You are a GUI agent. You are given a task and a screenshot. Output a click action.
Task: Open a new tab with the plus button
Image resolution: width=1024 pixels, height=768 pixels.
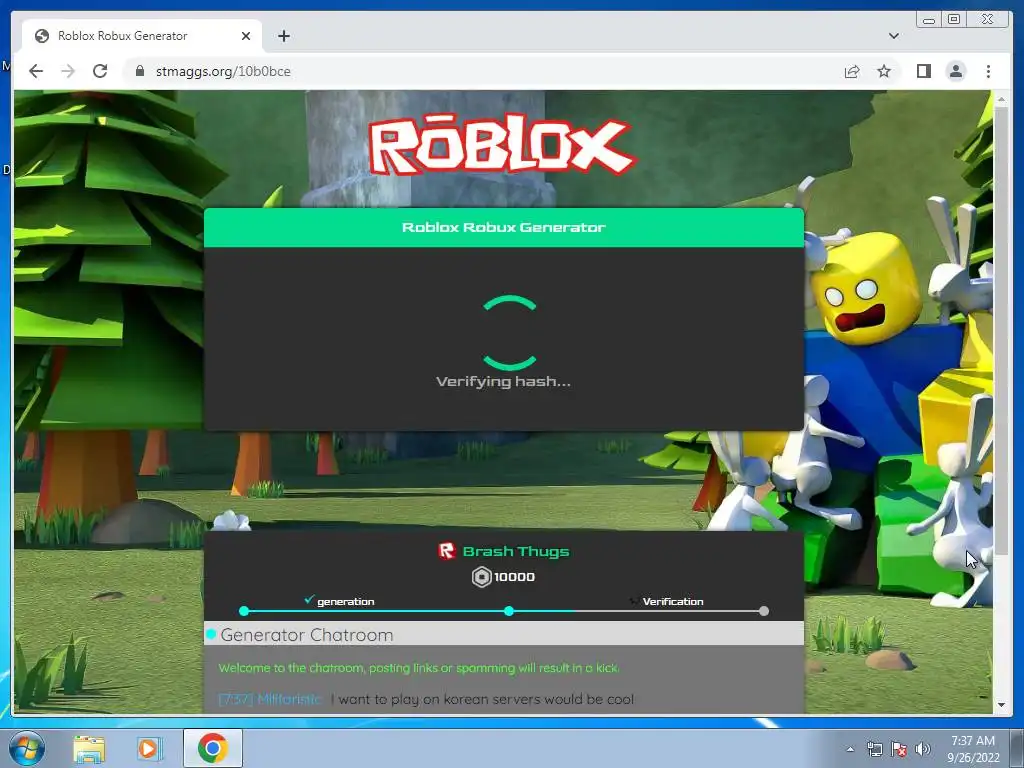[x=284, y=36]
